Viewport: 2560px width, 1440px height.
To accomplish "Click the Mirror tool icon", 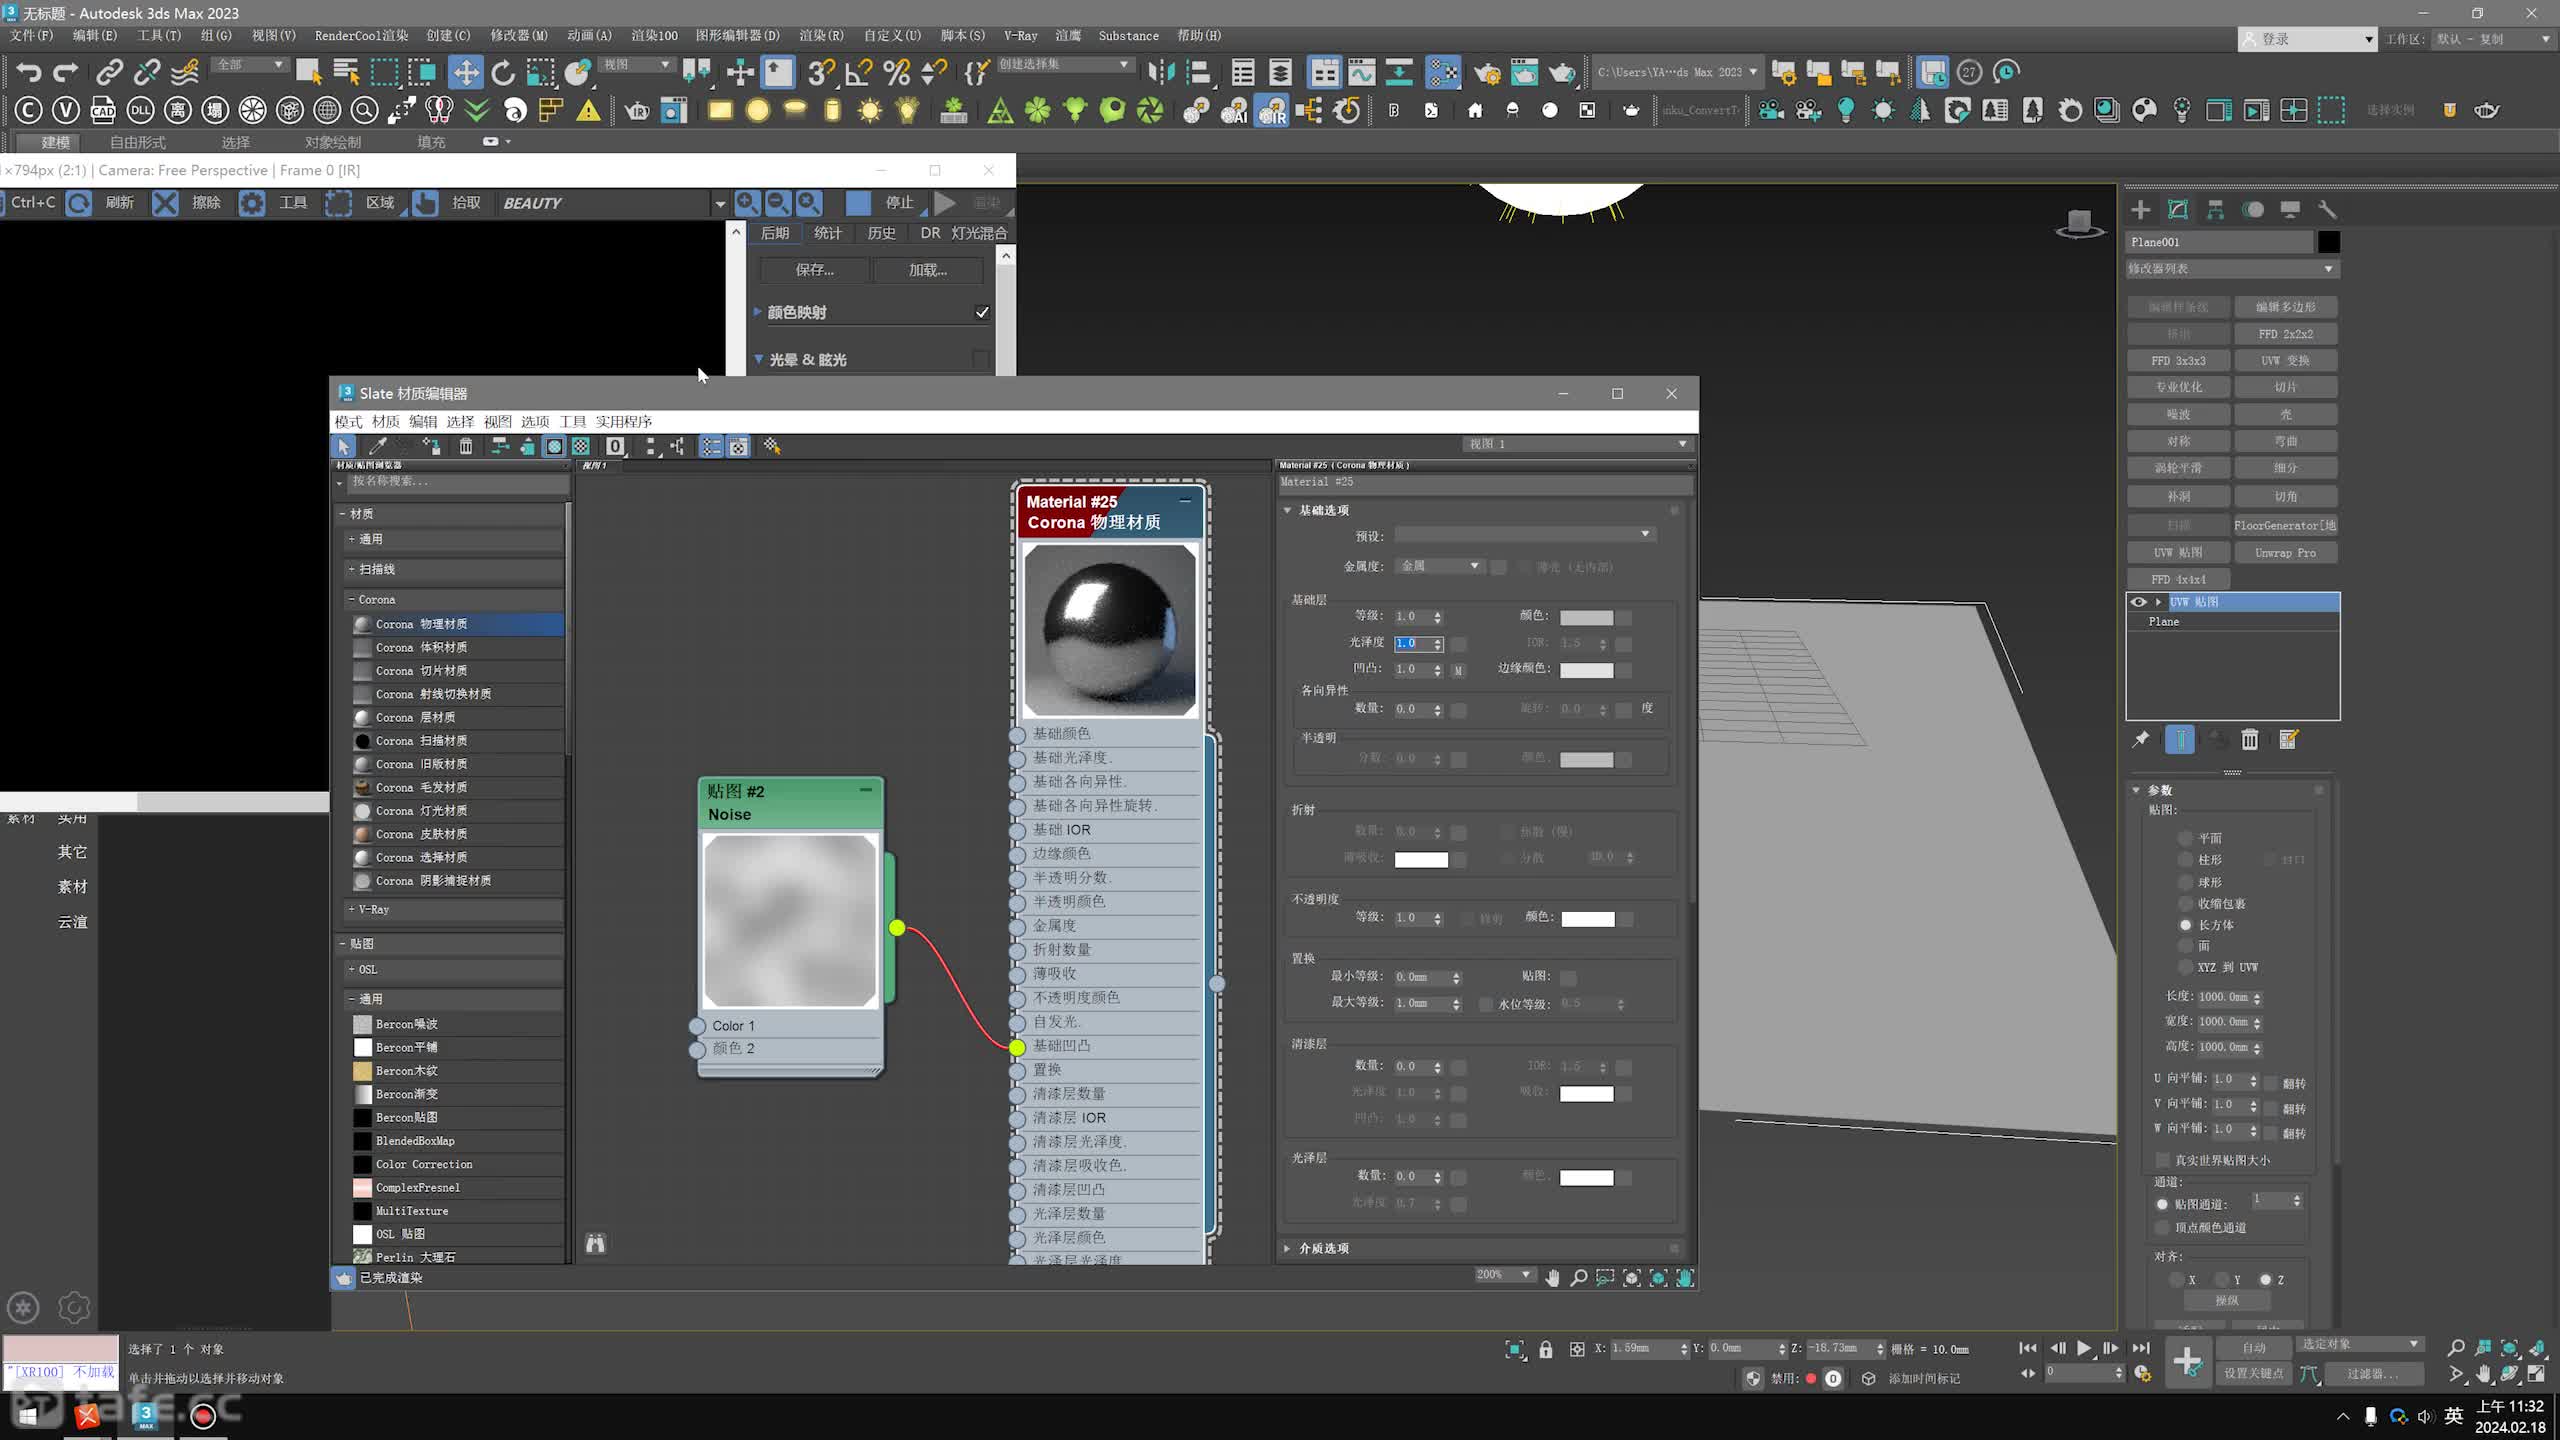I will coord(1161,72).
